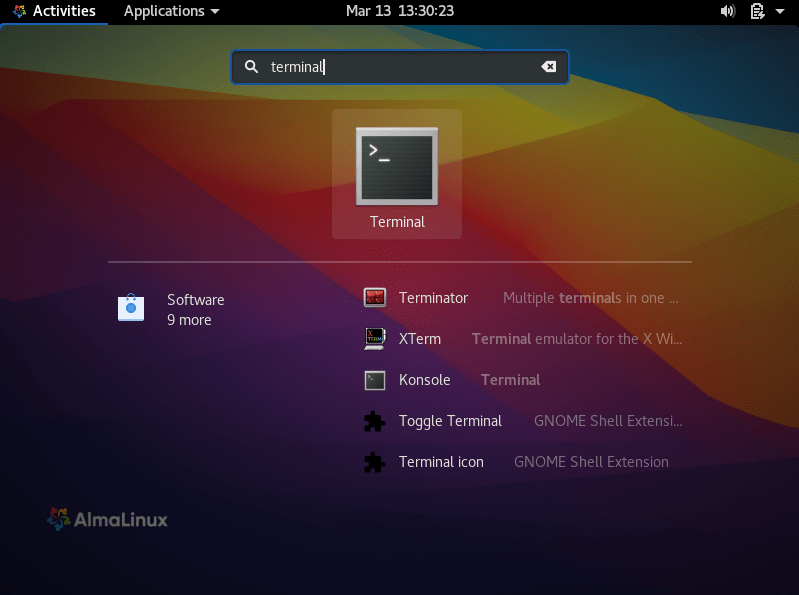
Task: Click the battery power icon in top bar
Action: [x=757, y=11]
